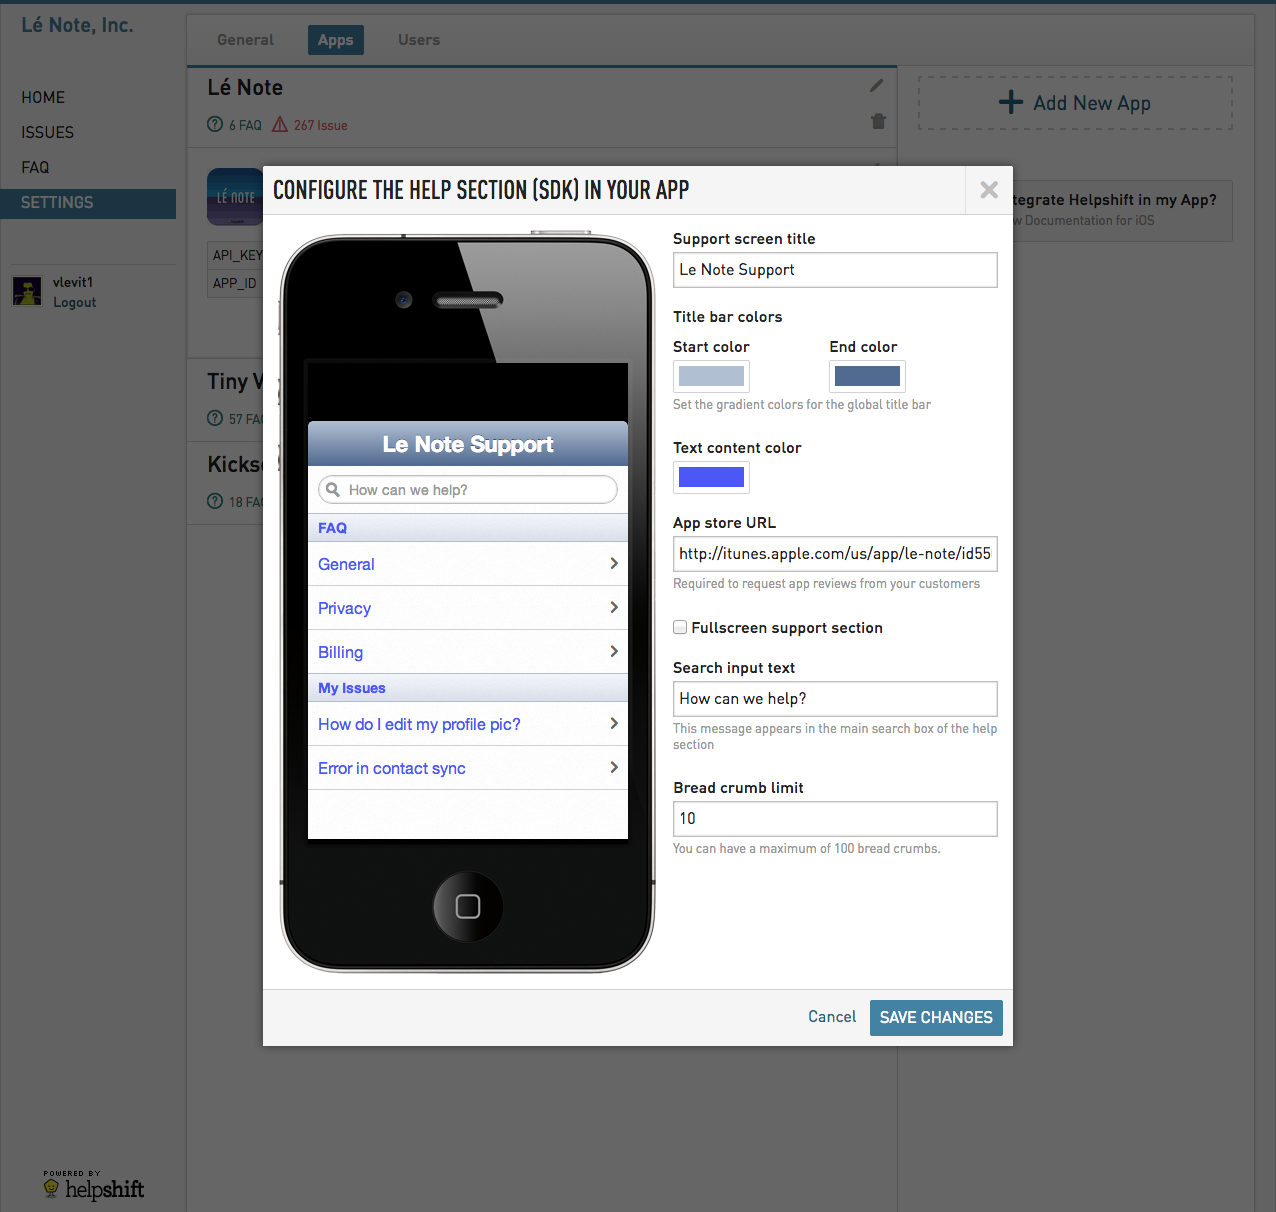Click Lé Note, Inc. company title
1276x1212 pixels.
point(77,25)
